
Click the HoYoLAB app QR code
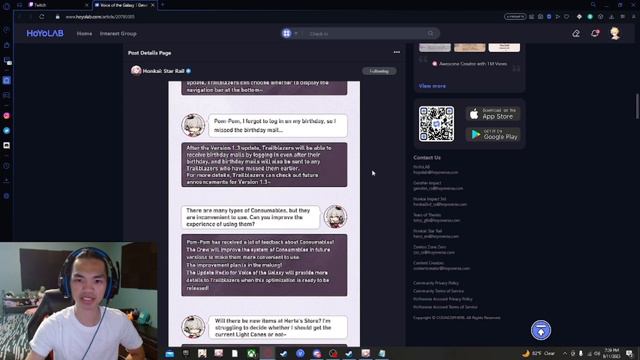(x=436, y=124)
